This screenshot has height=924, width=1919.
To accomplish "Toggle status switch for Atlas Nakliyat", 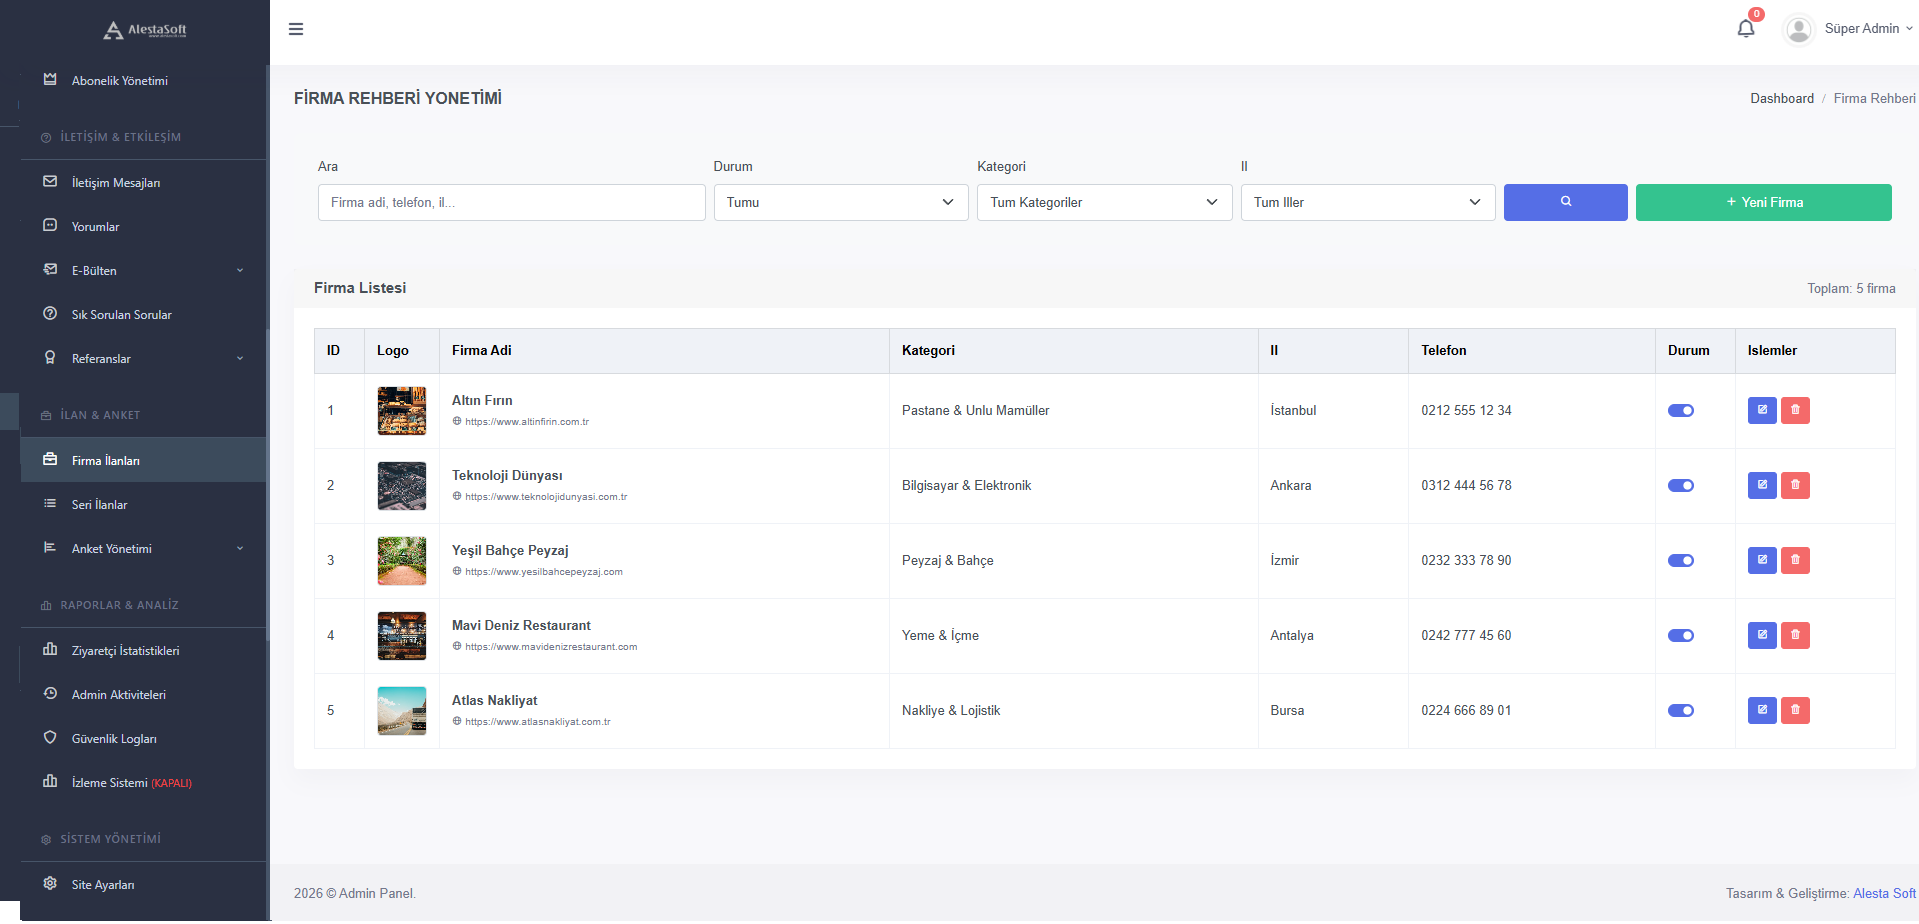I will [x=1680, y=710].
